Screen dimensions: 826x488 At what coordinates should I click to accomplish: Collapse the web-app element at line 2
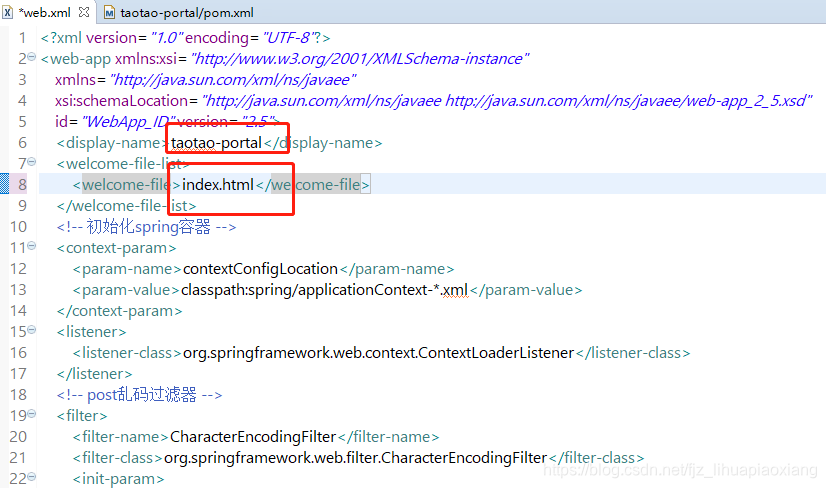point(32,56)
